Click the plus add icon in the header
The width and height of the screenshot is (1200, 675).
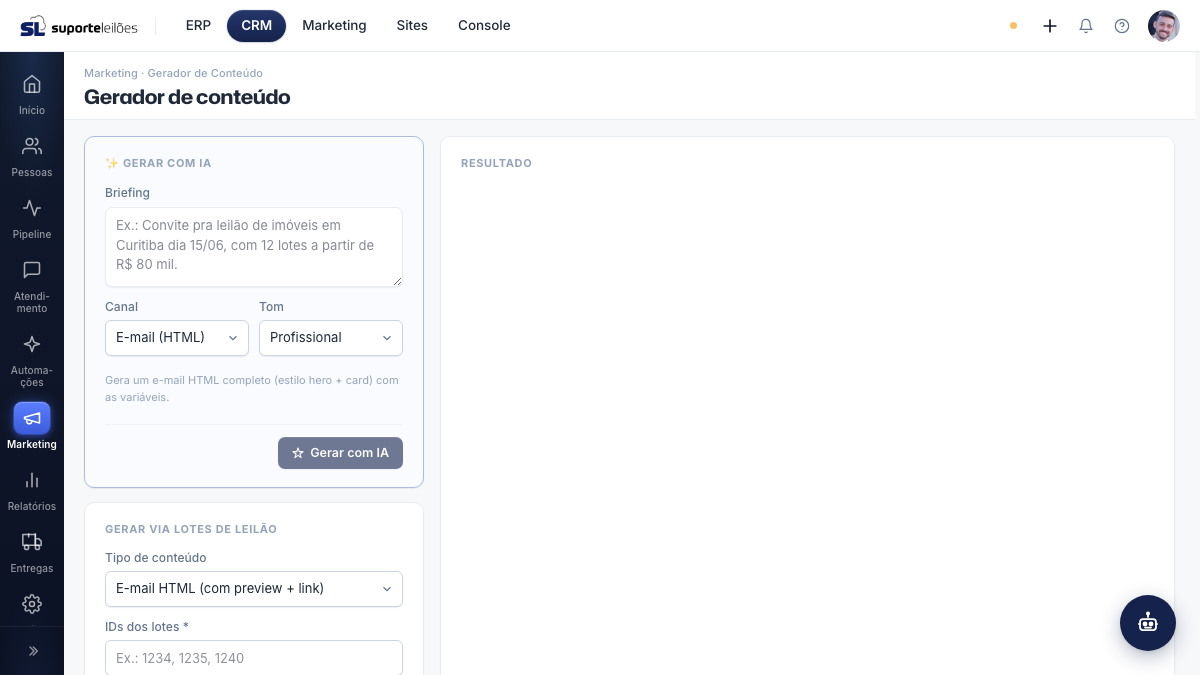click(1050, 26)
